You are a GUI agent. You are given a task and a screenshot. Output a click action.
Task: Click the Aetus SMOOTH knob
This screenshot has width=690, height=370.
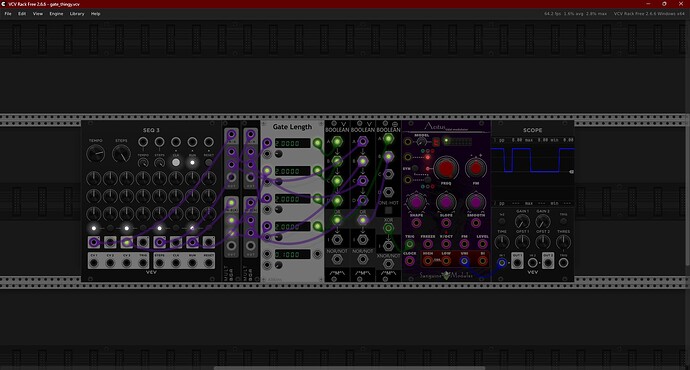point(476,202)
